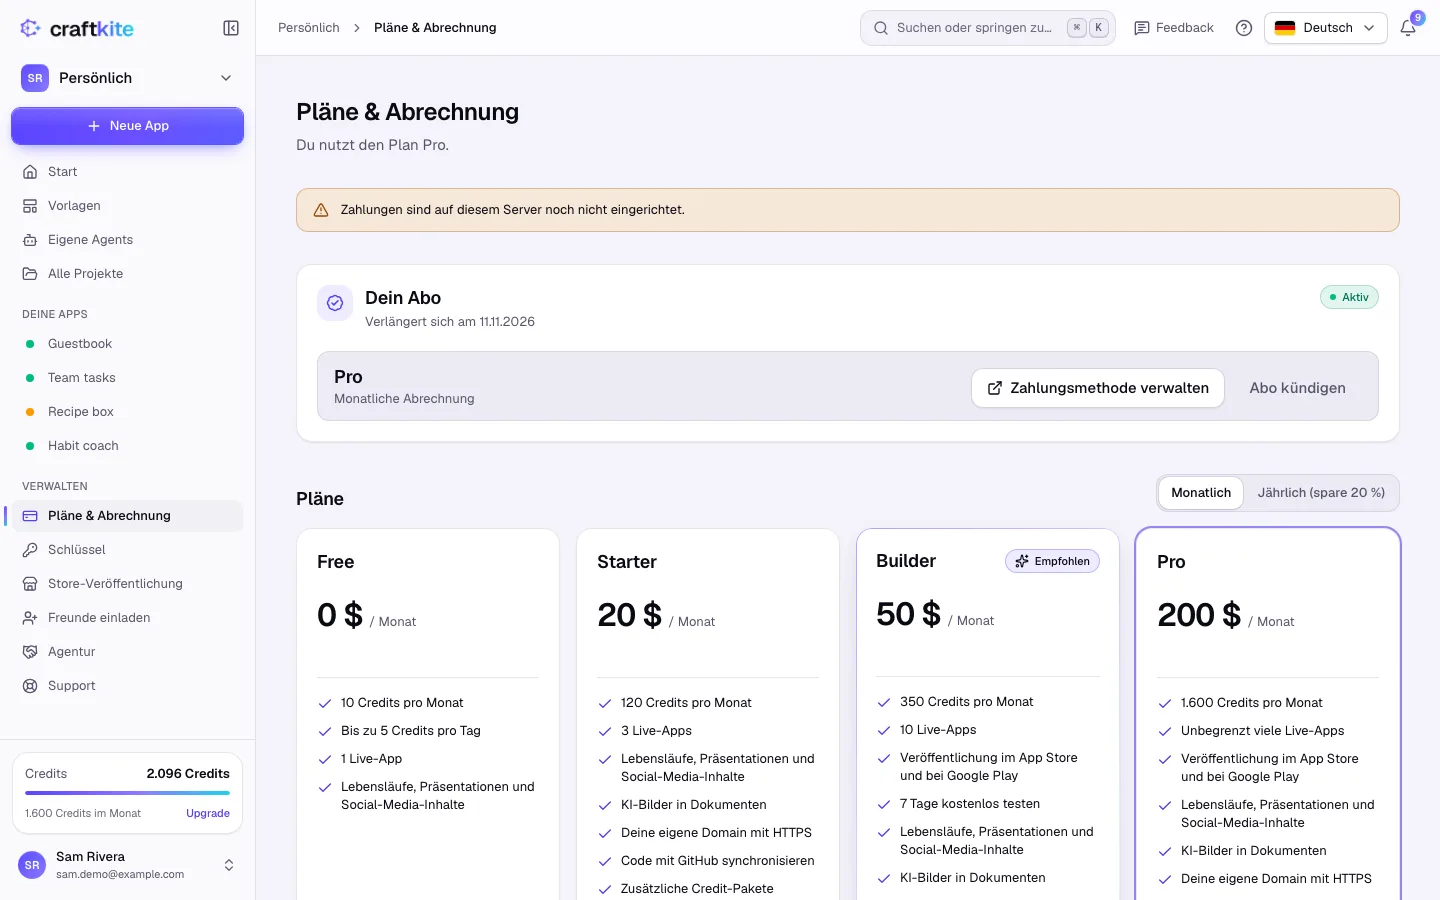The height and width of the screenshot is (900, 1440).
Task: Create a new app with Neue App
Action: 127,126
